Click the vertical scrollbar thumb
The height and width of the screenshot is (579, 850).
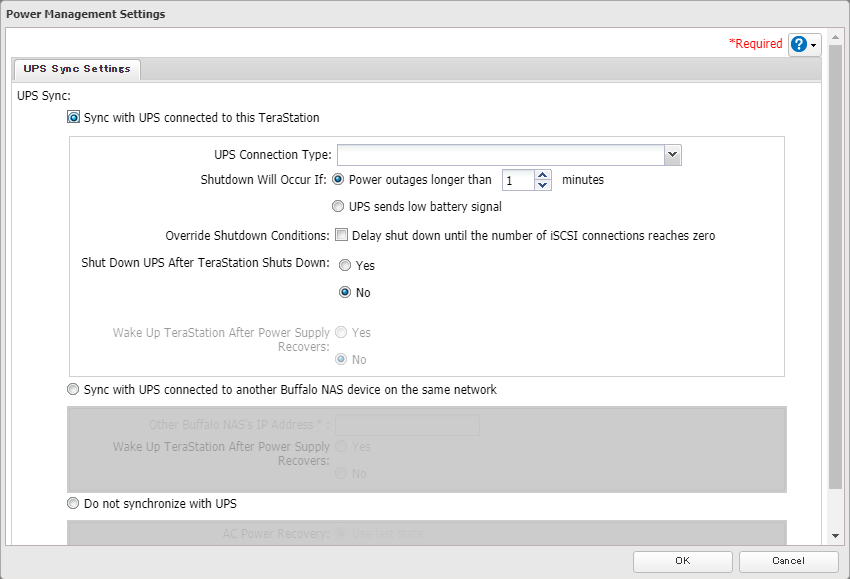click(x=835, y=270)
